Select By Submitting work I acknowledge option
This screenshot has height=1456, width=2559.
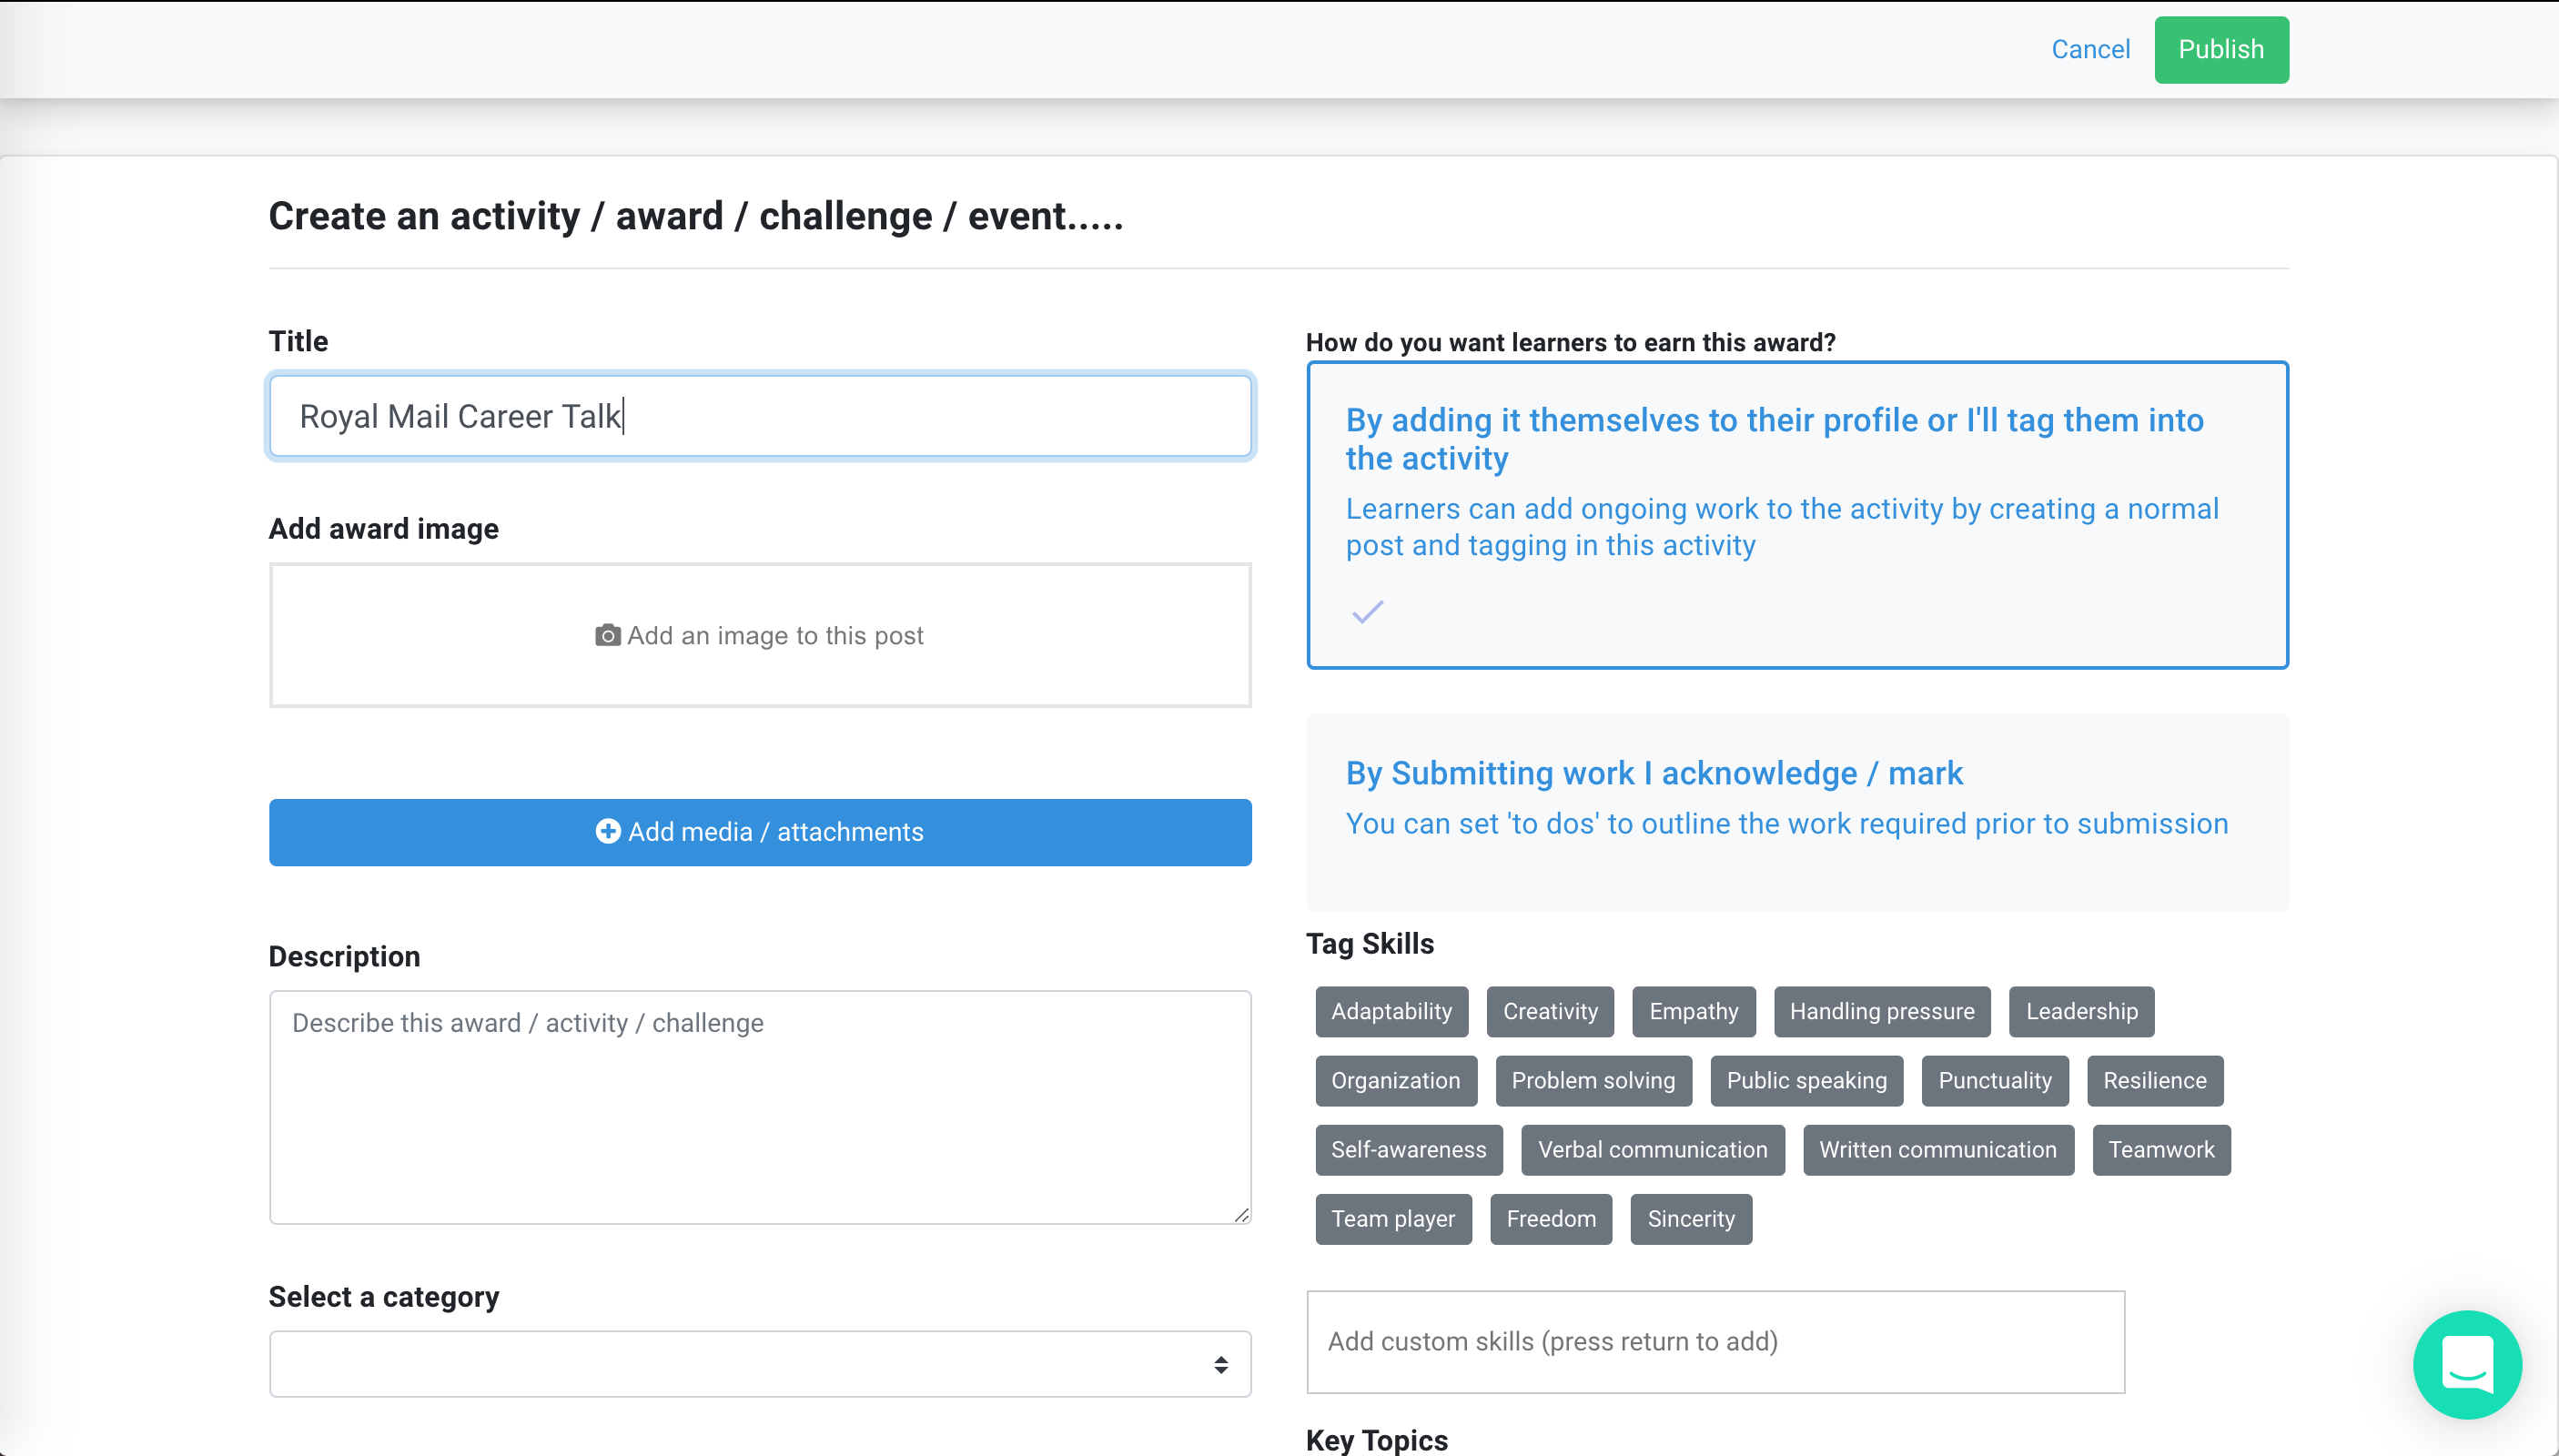1796,812
